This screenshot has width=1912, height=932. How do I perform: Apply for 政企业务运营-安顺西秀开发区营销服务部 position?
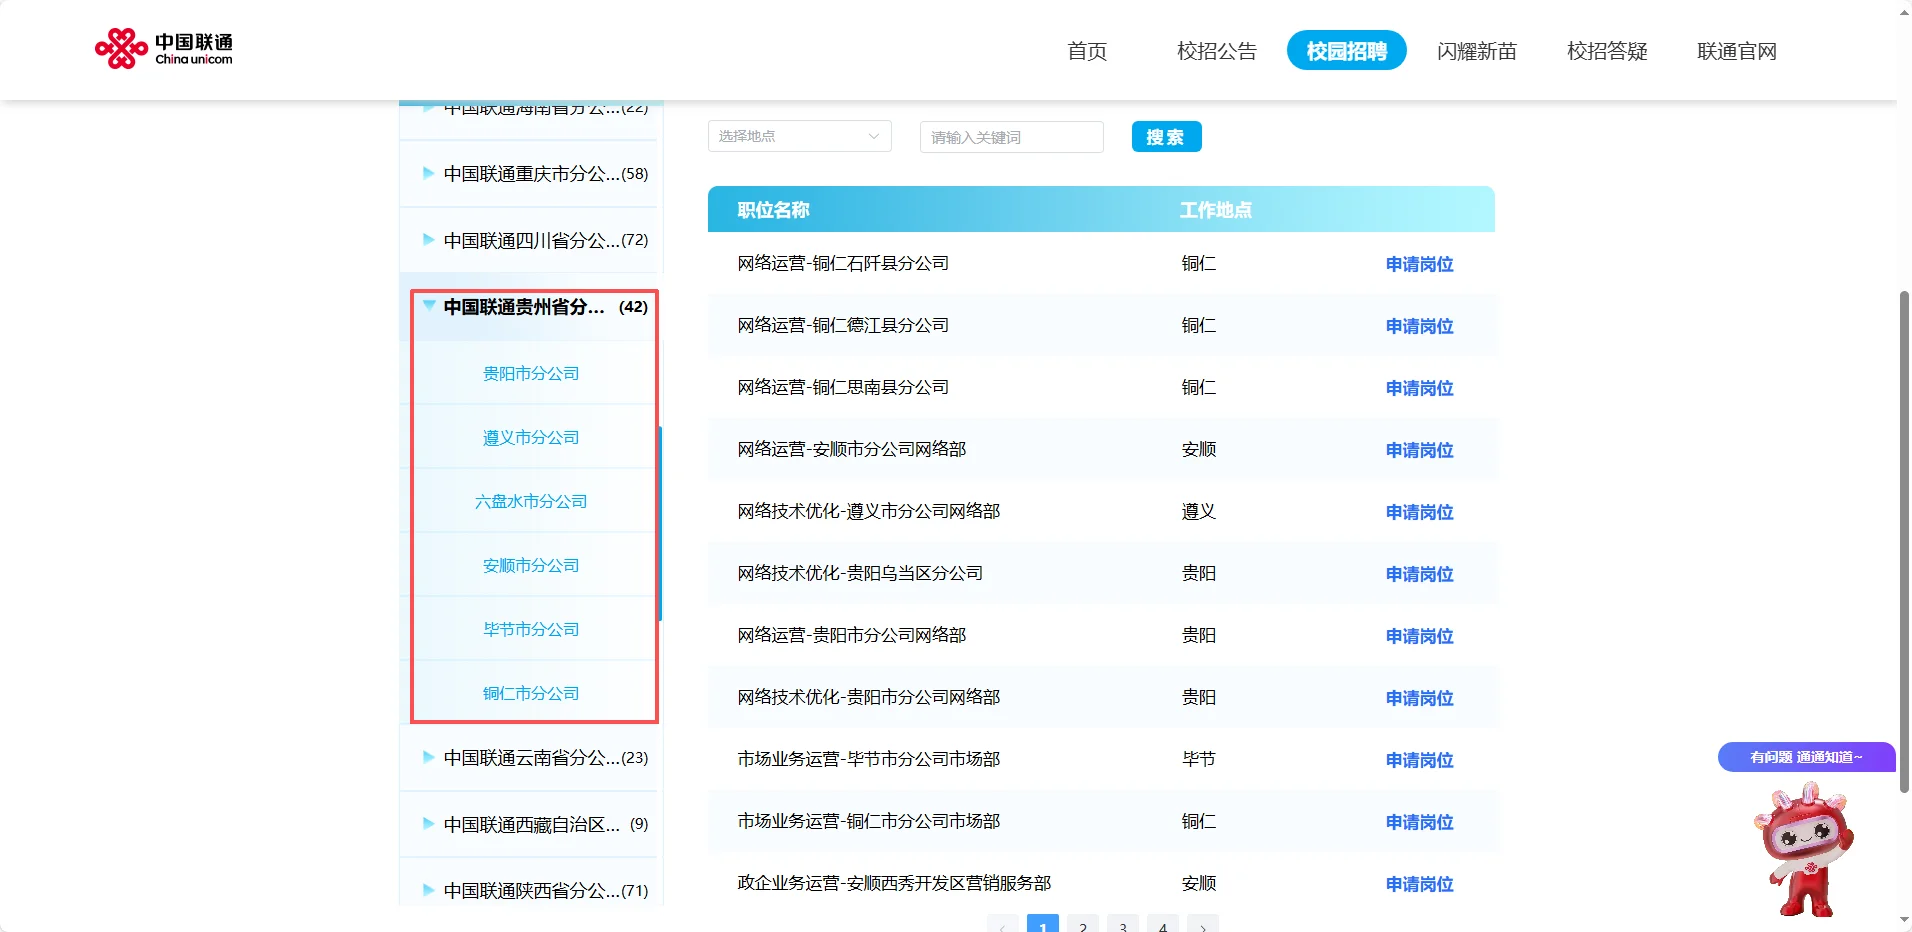1419,884
